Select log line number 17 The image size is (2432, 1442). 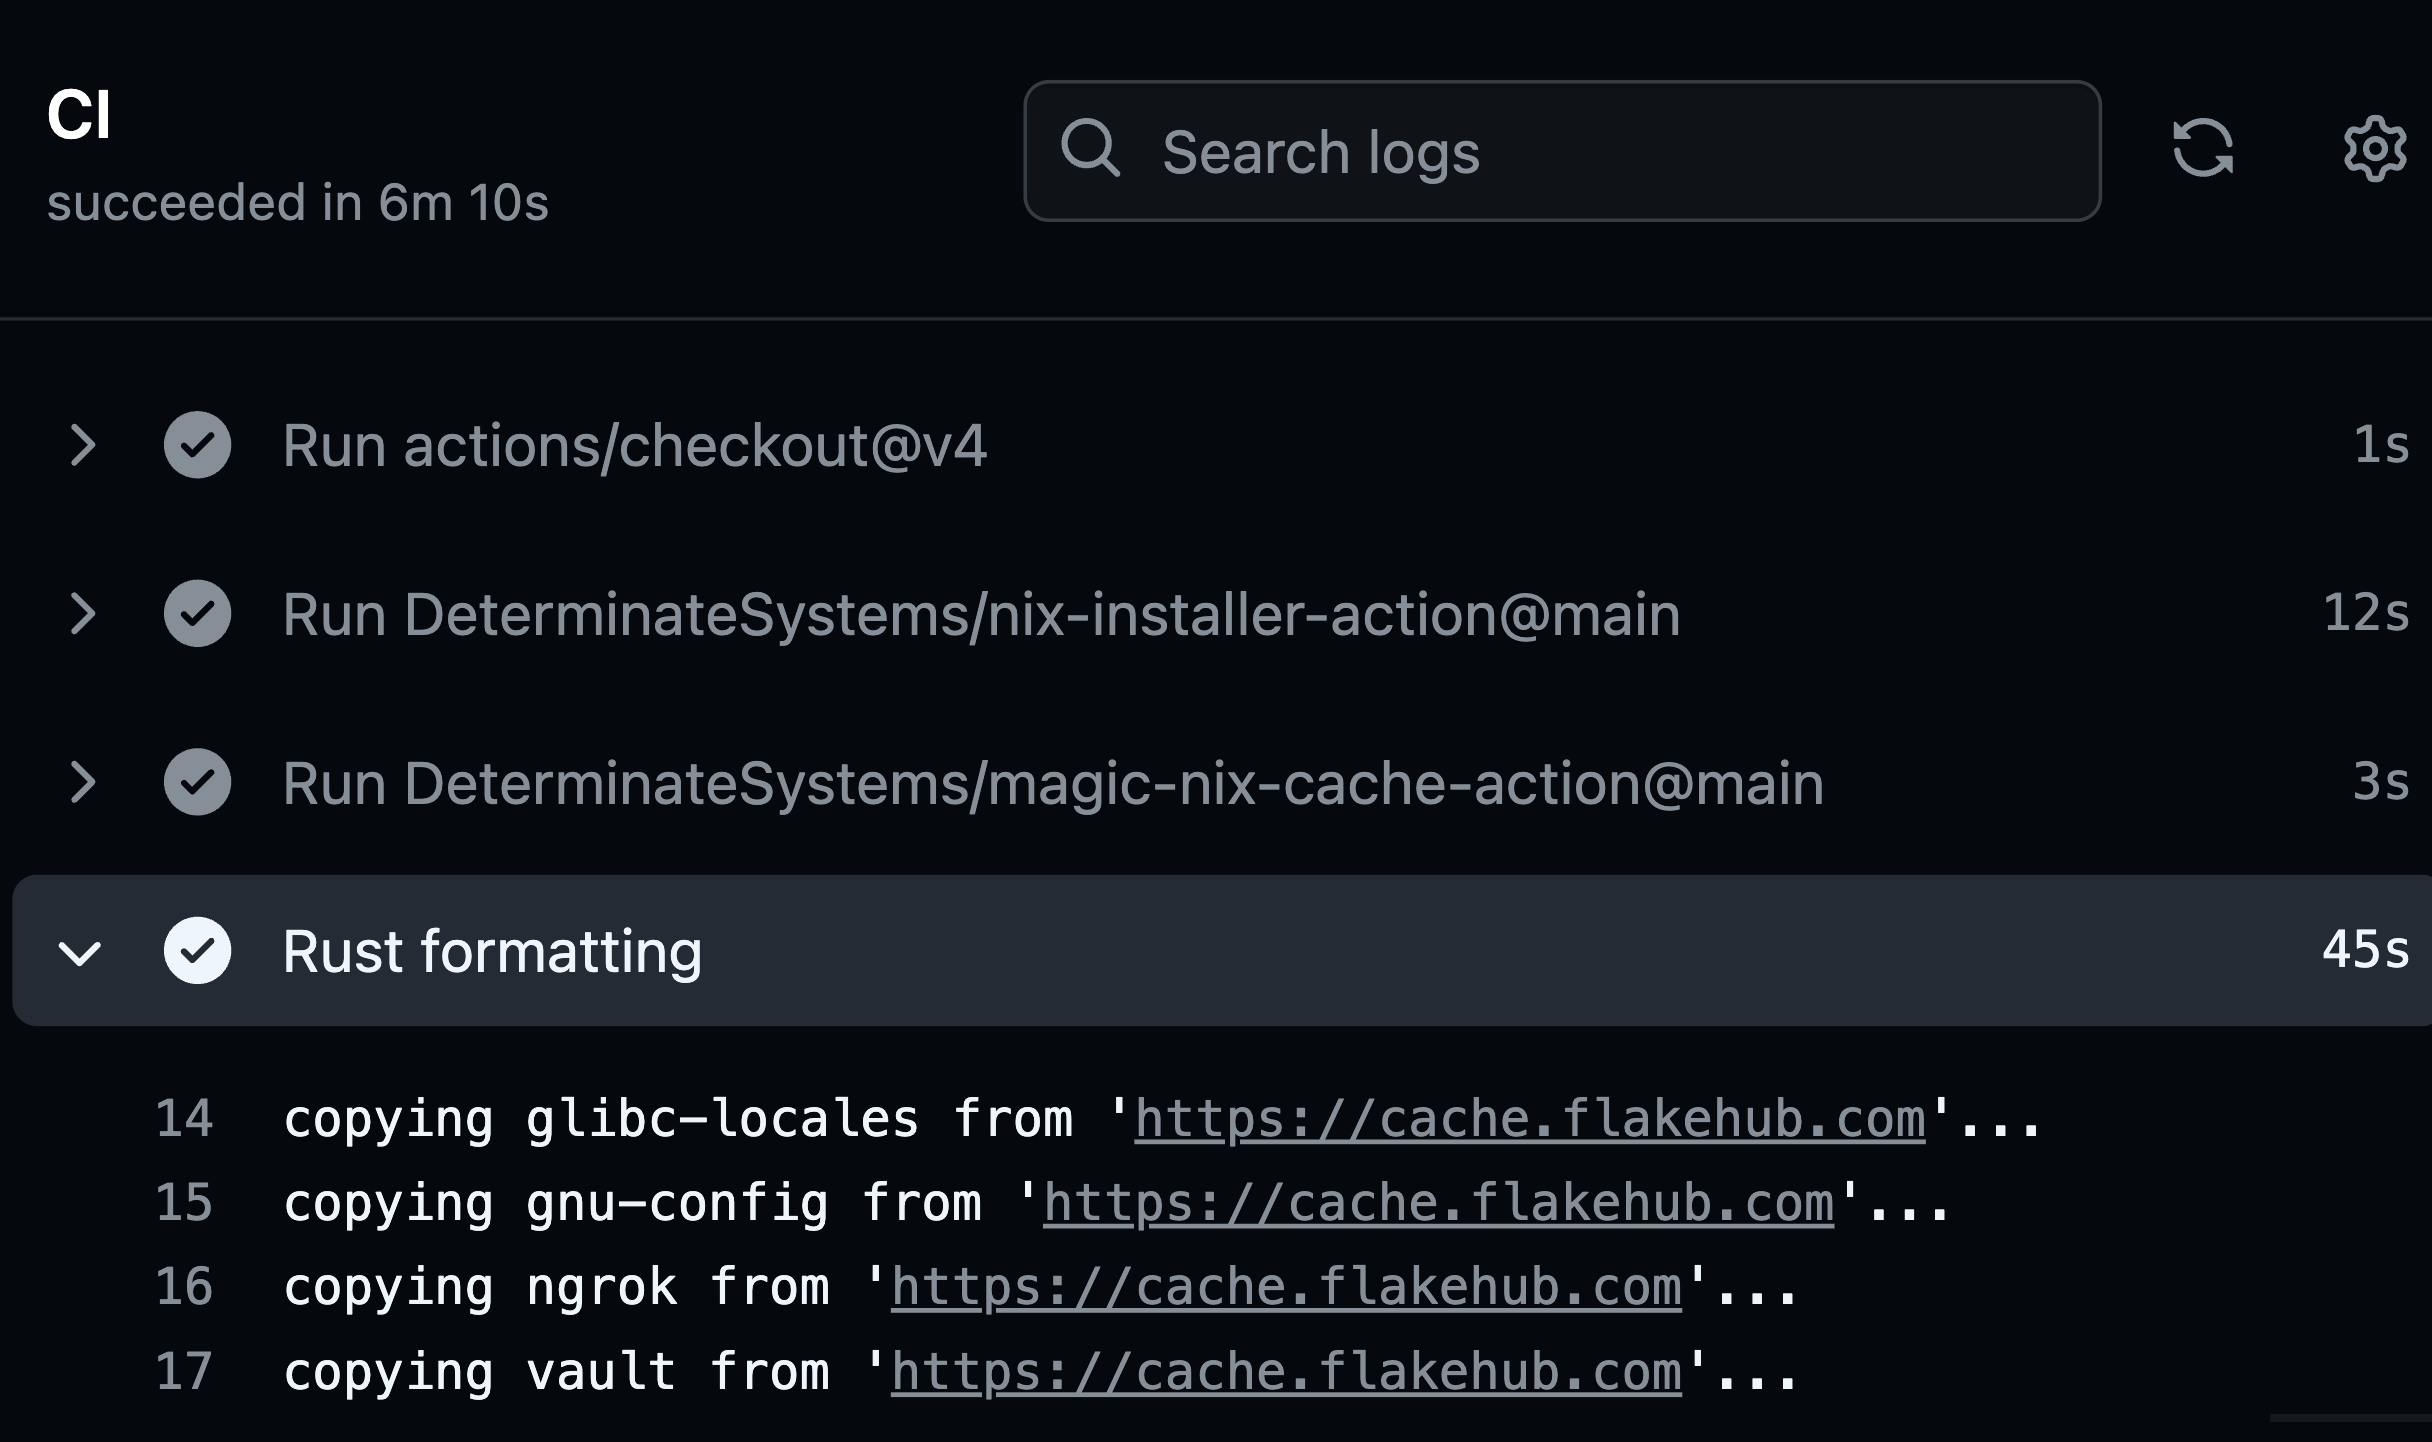tap(185, 1372)
